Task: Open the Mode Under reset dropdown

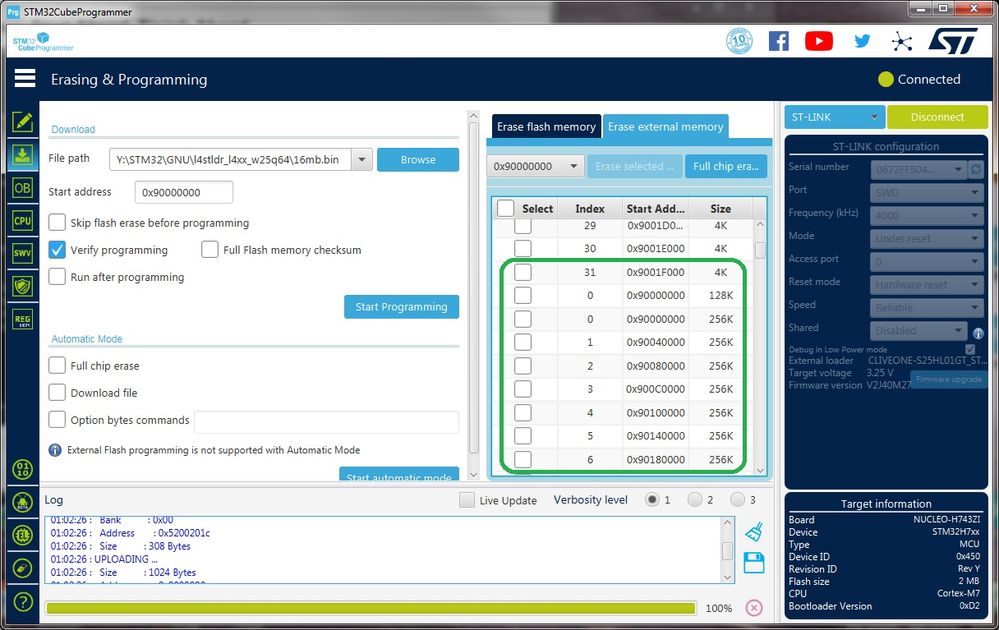Action: [x=927, y=238]
